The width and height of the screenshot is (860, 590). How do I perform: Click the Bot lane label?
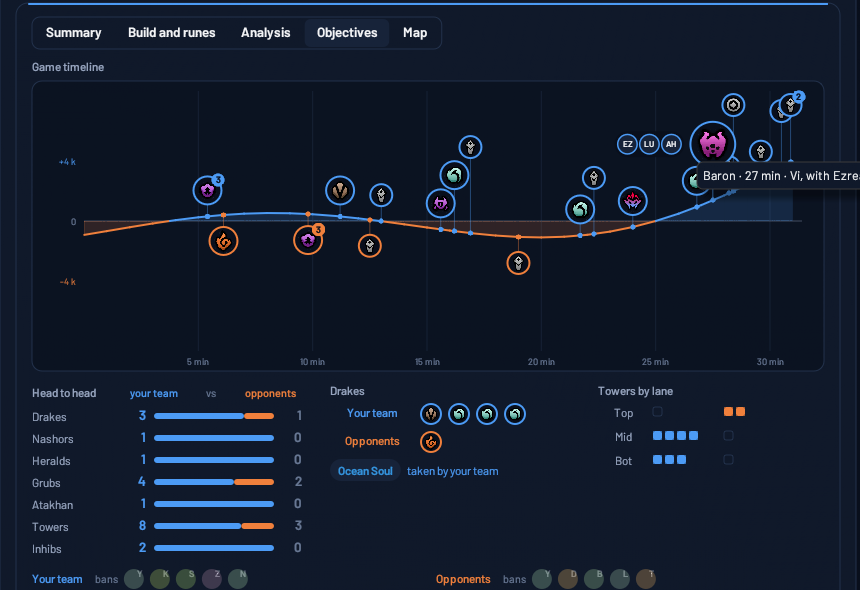click(624, 461)
